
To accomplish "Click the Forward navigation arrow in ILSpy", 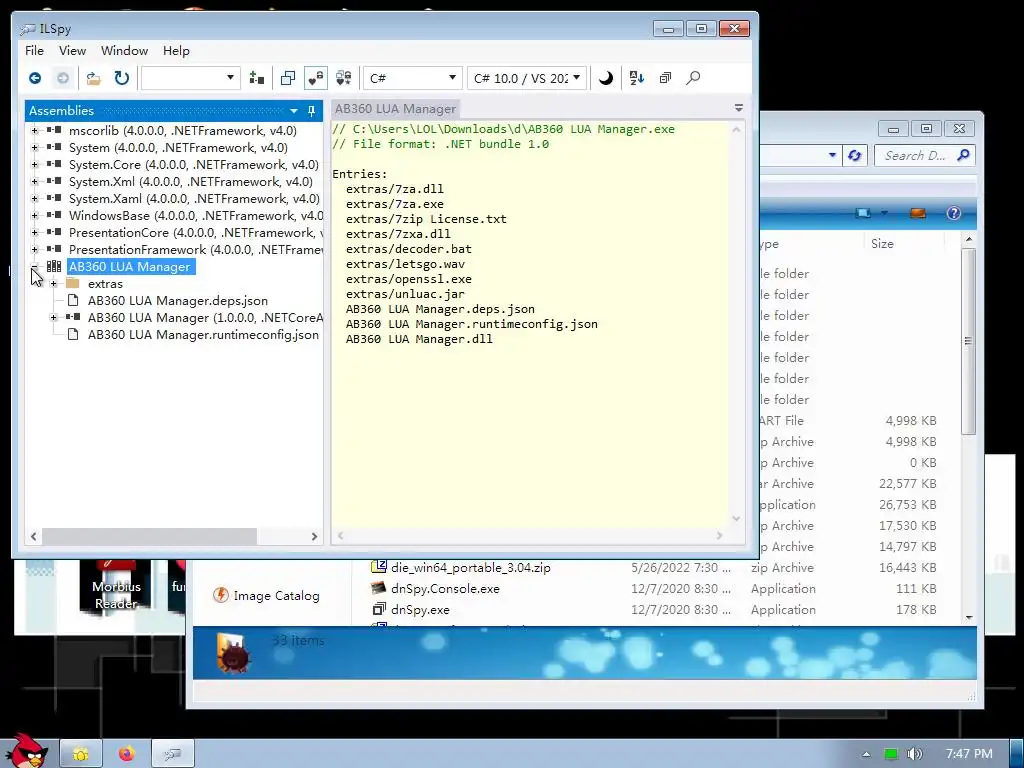I will pyautogui.click(x=63, y=78).
